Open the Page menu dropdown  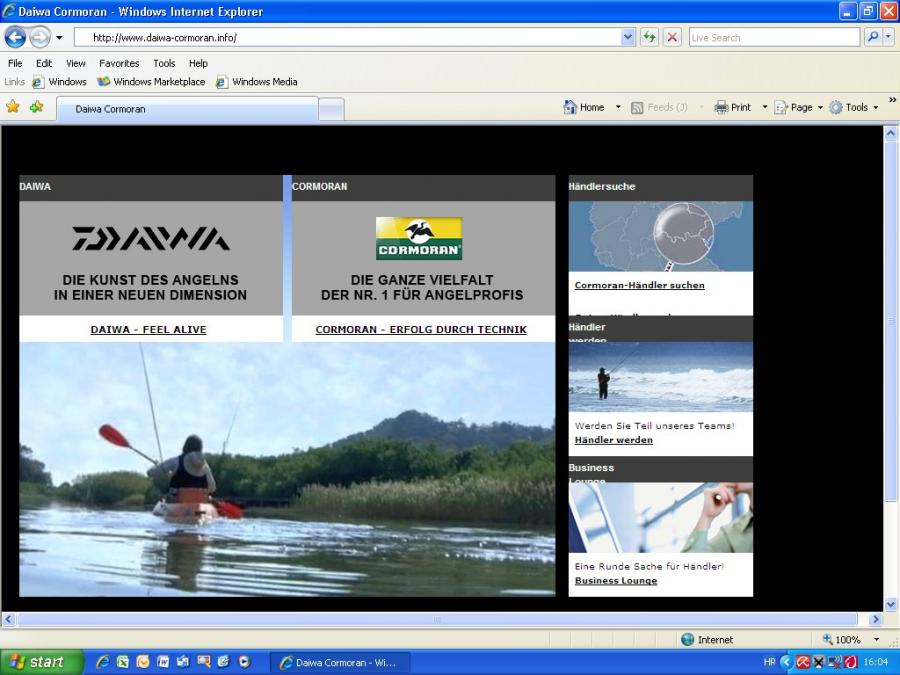tap(798, 107)
